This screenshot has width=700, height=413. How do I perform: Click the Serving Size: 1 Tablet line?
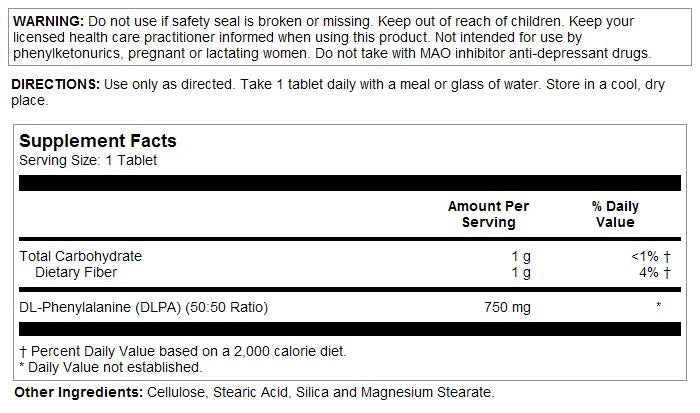click(89, 159)
